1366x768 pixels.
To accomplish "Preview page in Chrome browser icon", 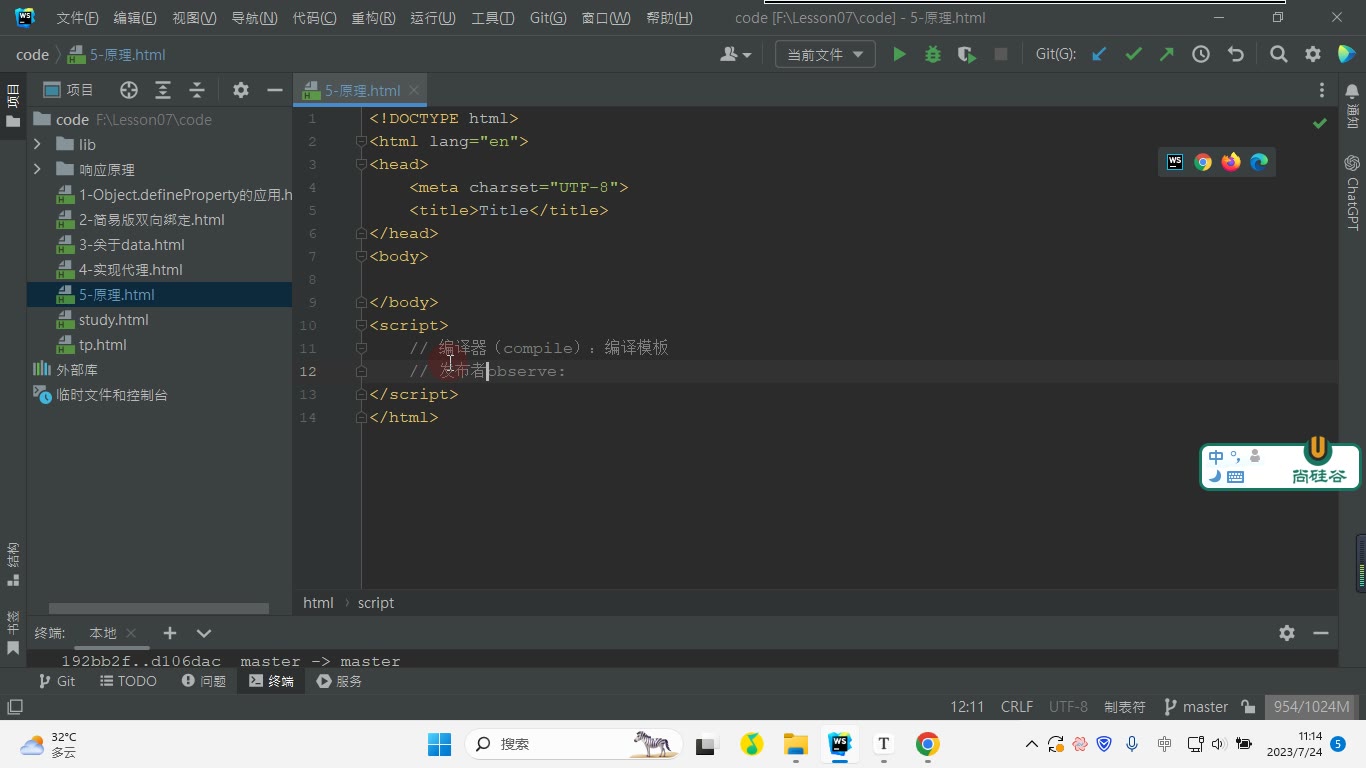I will tap(1203, 162).
